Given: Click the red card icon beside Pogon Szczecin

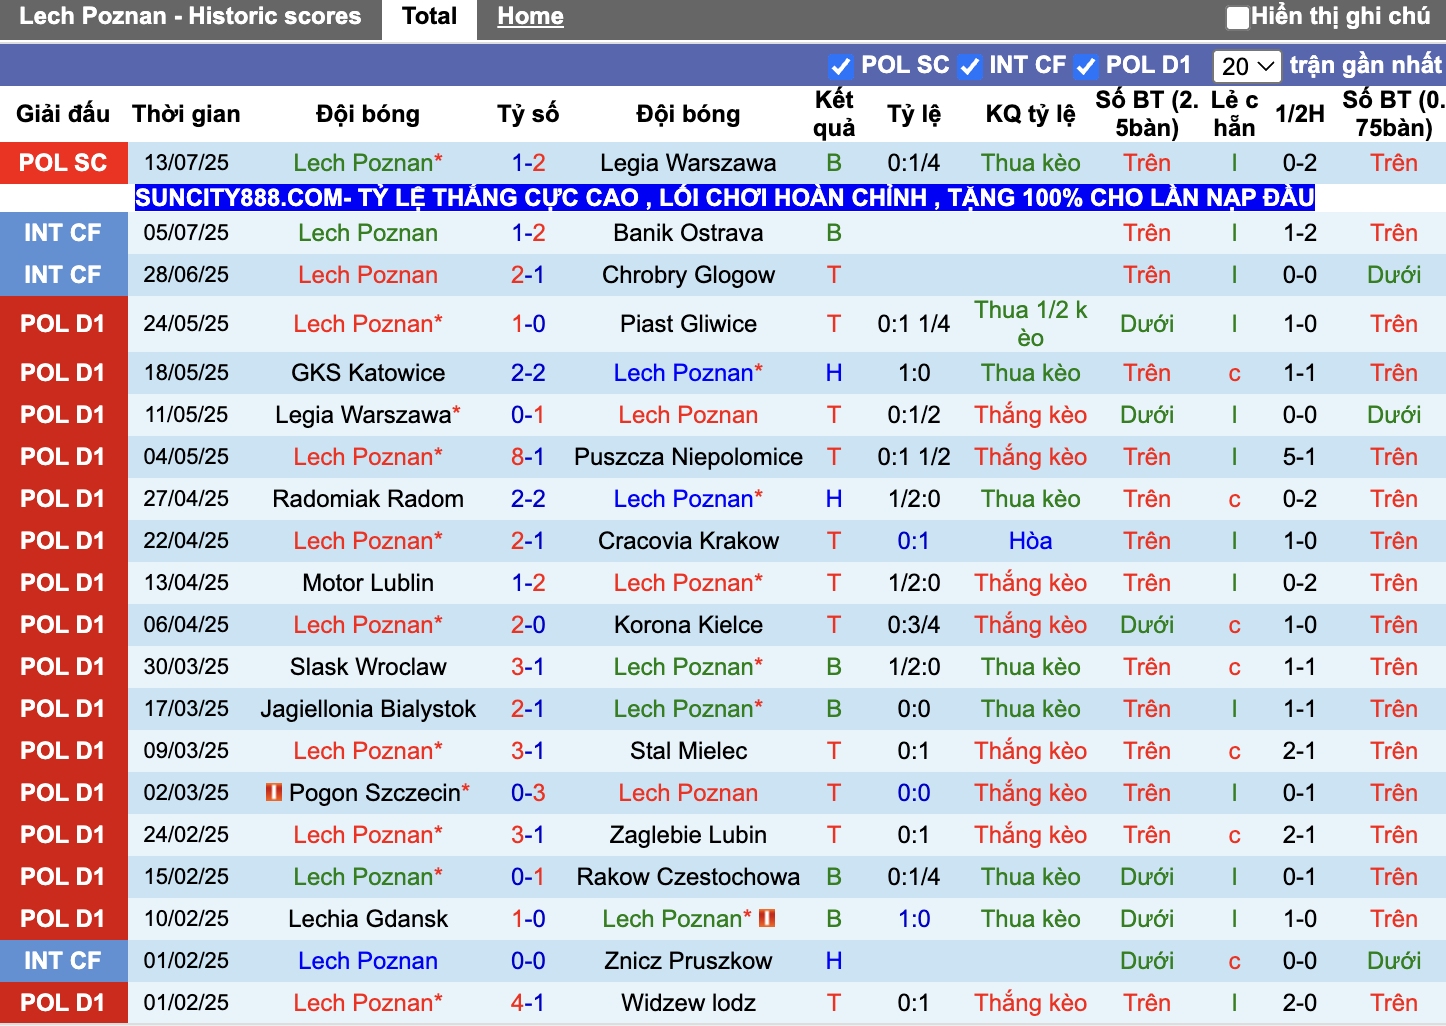Looking at the screenshot, I should click(x=273, y=792).
